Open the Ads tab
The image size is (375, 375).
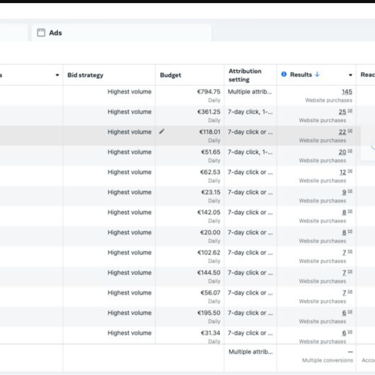pyautogui.click(x=121, y=33)
